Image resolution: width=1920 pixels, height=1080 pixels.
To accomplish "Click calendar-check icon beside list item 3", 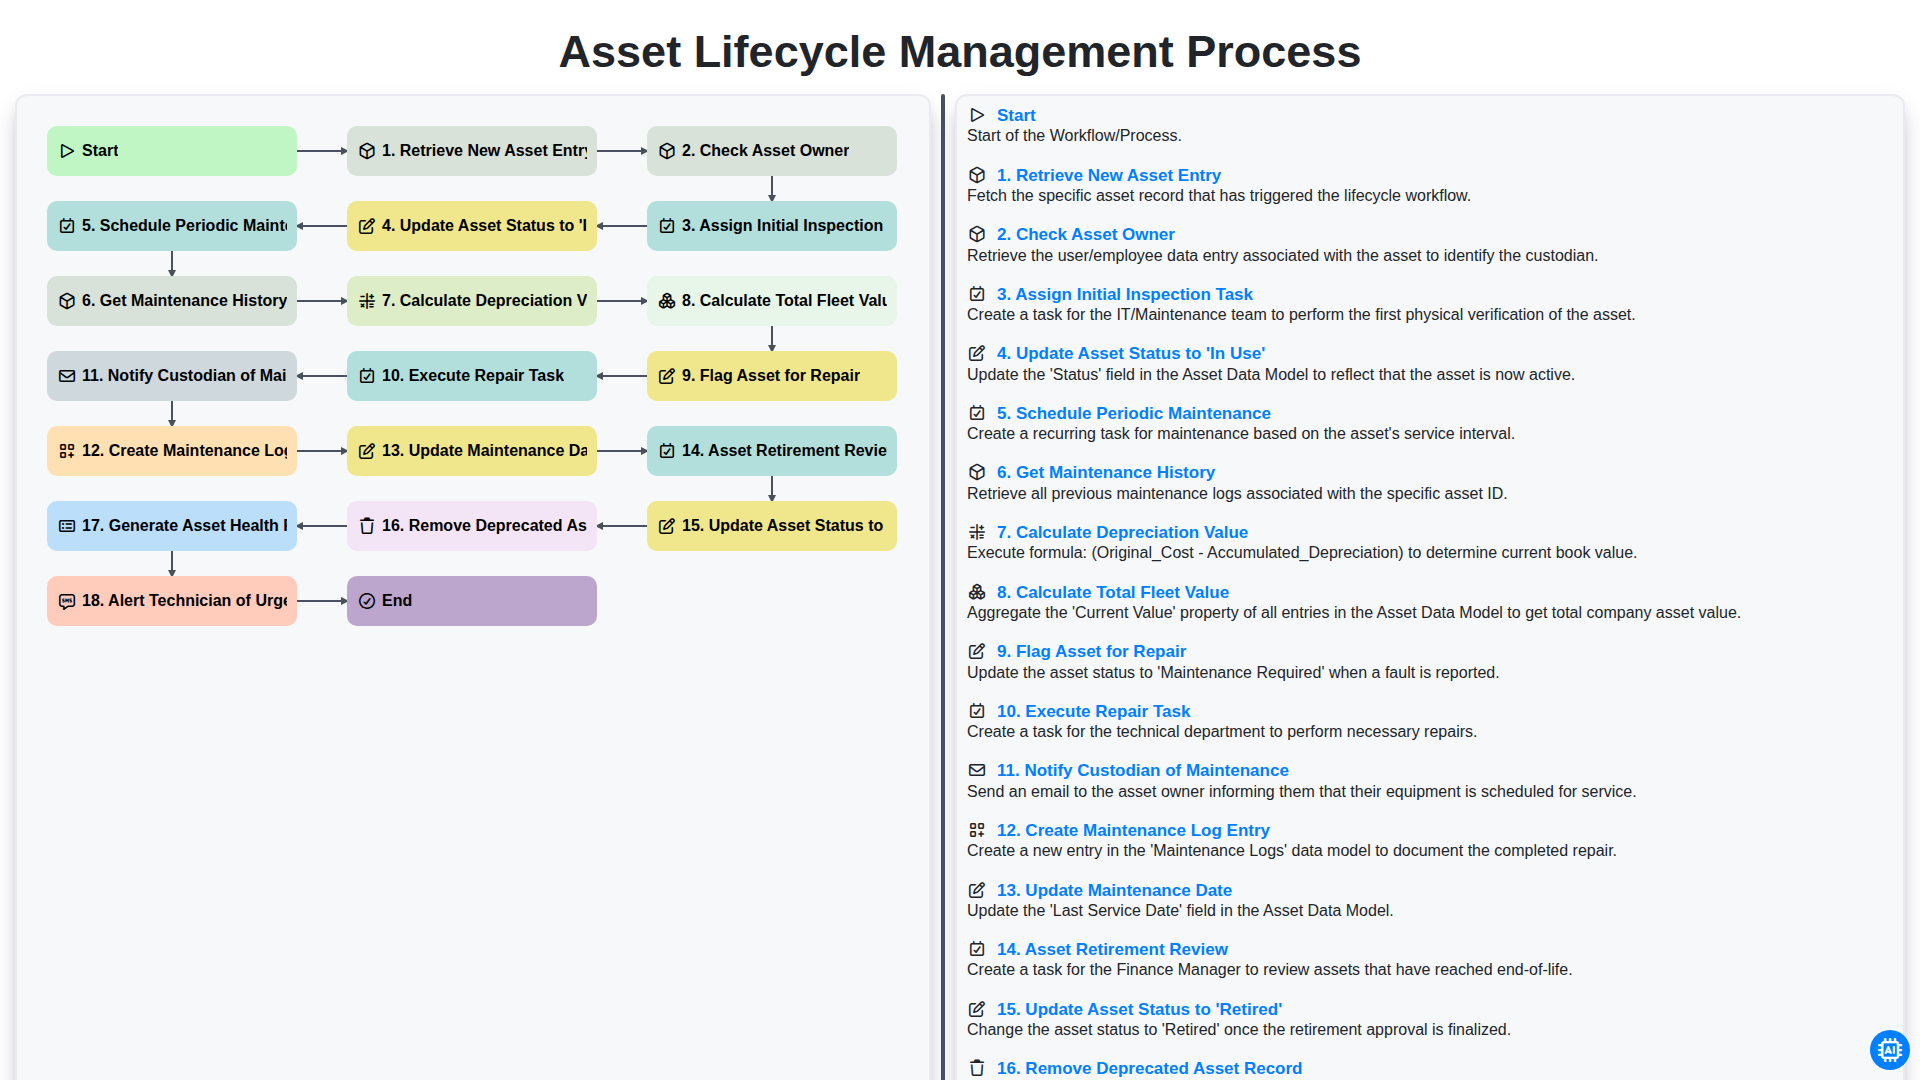I will click(x=977, y=294).
